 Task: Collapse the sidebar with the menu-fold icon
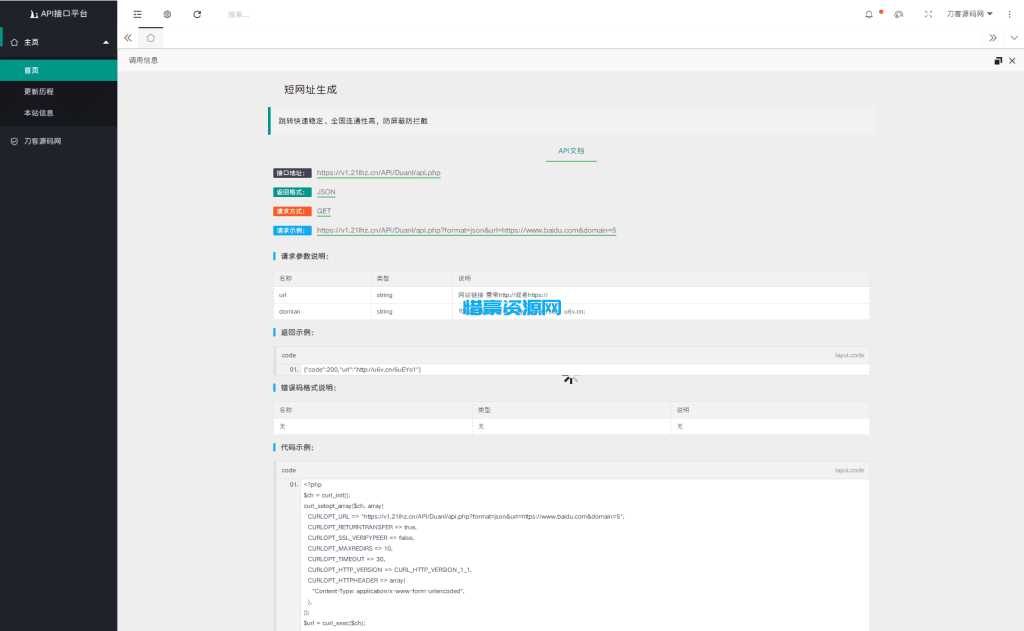tap(137, 14)
